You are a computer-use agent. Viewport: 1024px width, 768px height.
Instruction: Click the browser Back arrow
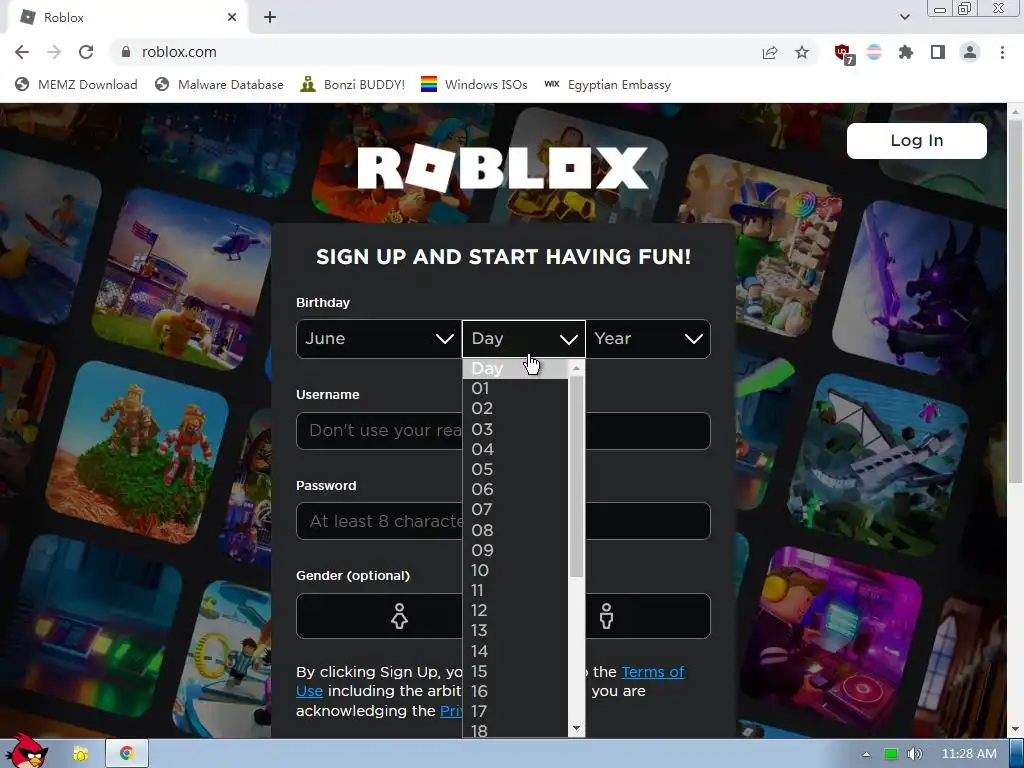click(x=22, y=52)
